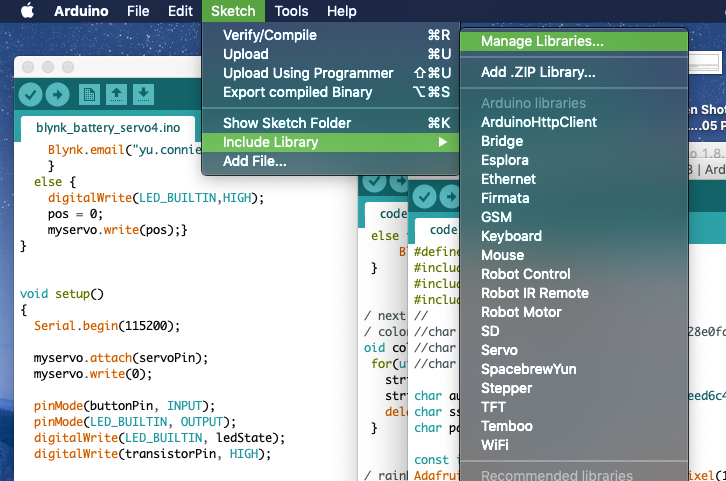Image resolution: width=726 pixels, height=481 pixels.
Task: Click the Save sketch down-arrow icon
Action: pos(144,95)
